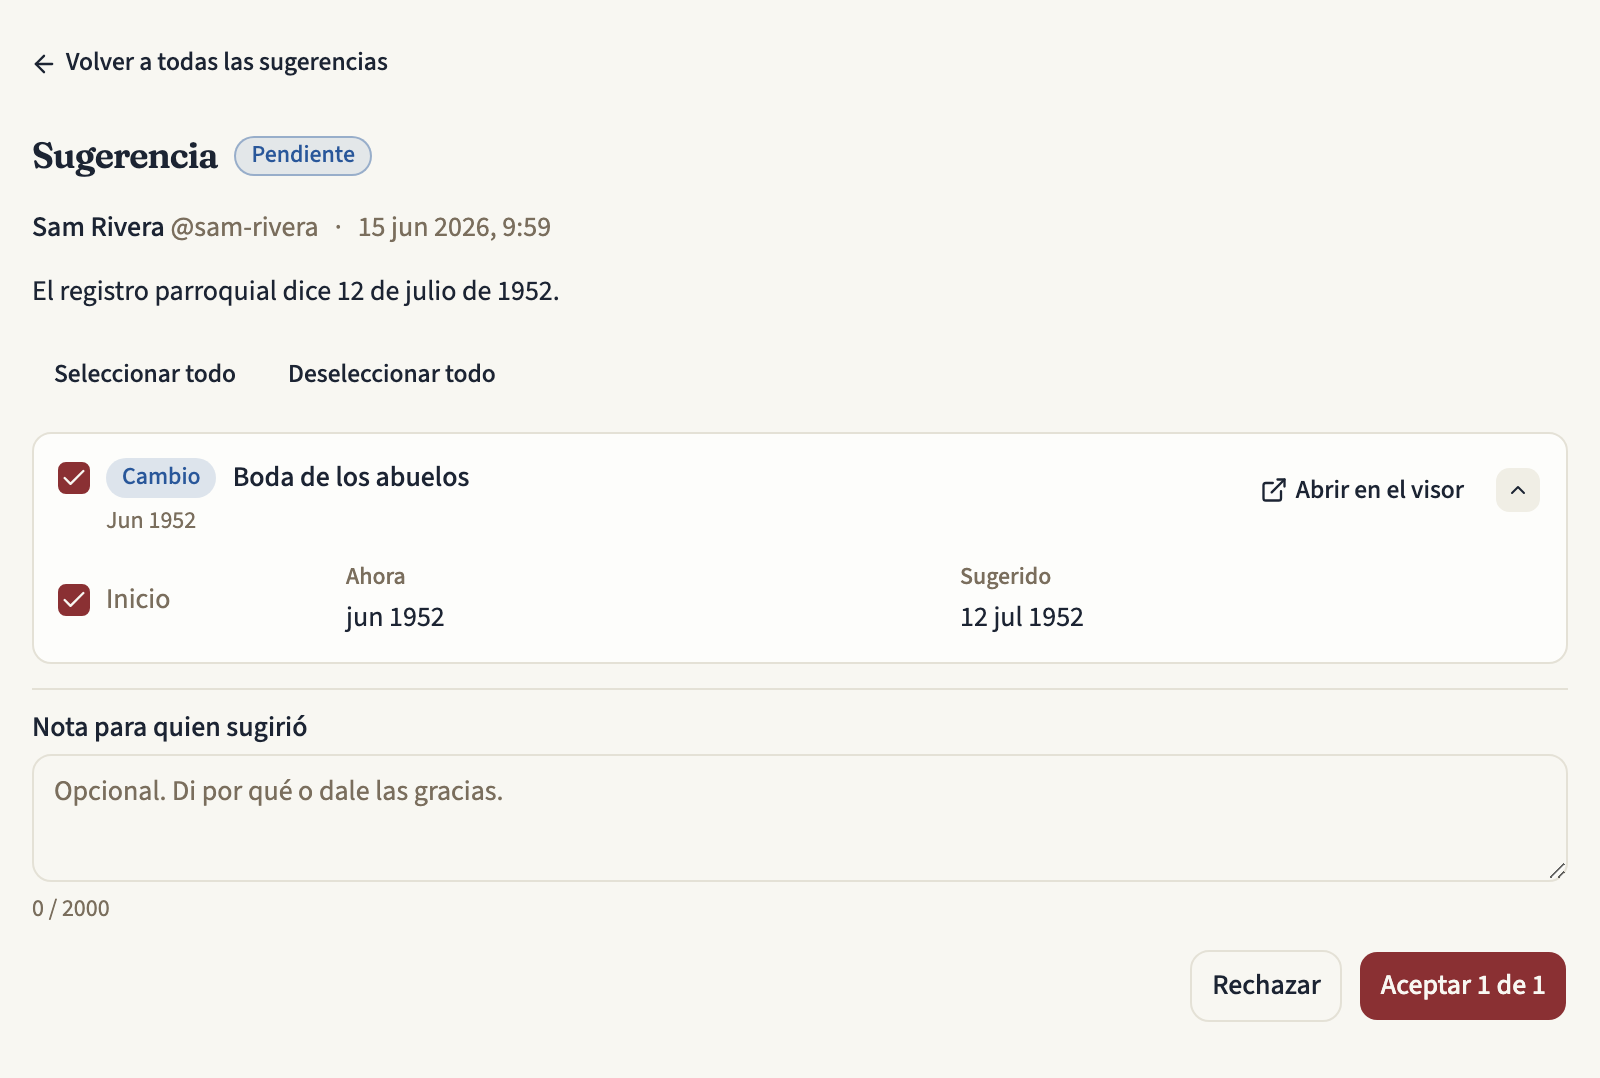Click the Inicio field label
1600x1078 pixels.
[x=138, y=599]
